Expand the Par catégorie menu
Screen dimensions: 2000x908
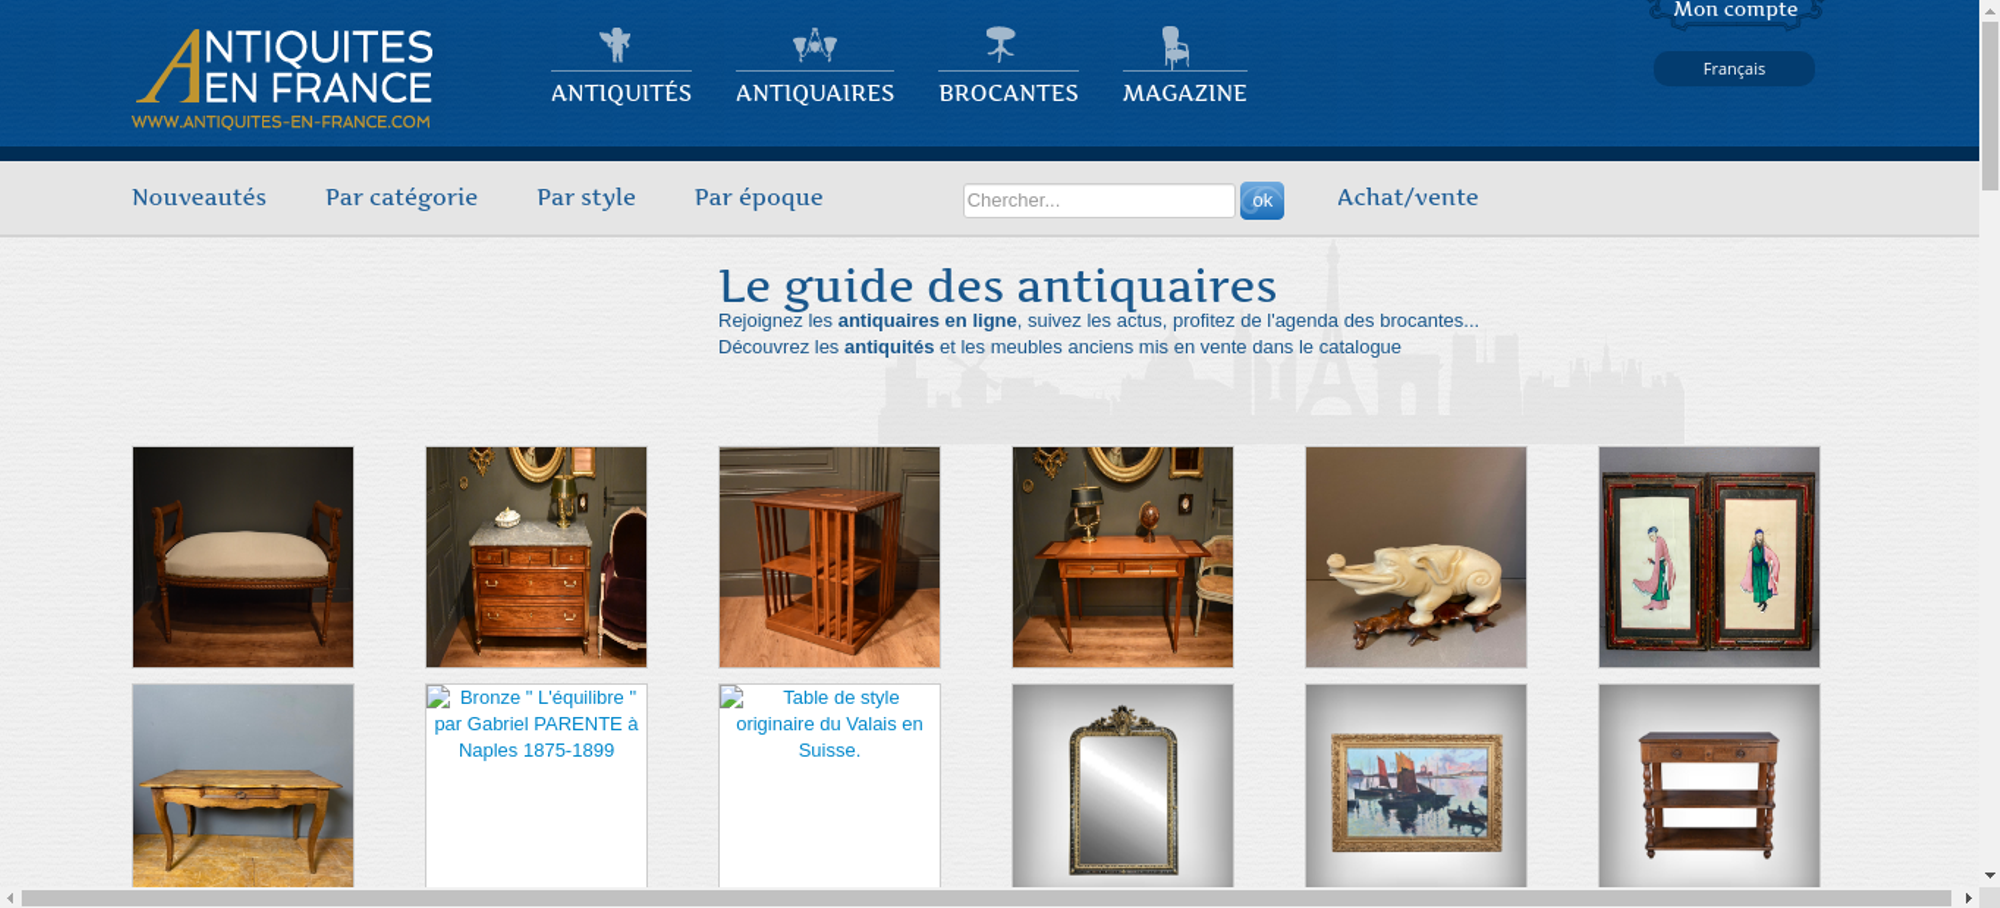[x=401, y=197]
